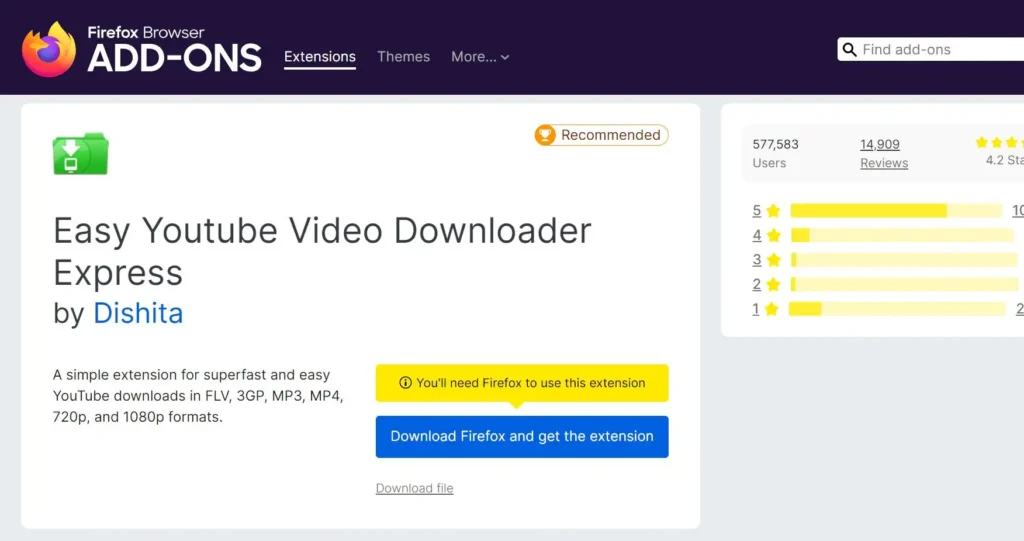Click the number 4 rating link

pos(756,235)
